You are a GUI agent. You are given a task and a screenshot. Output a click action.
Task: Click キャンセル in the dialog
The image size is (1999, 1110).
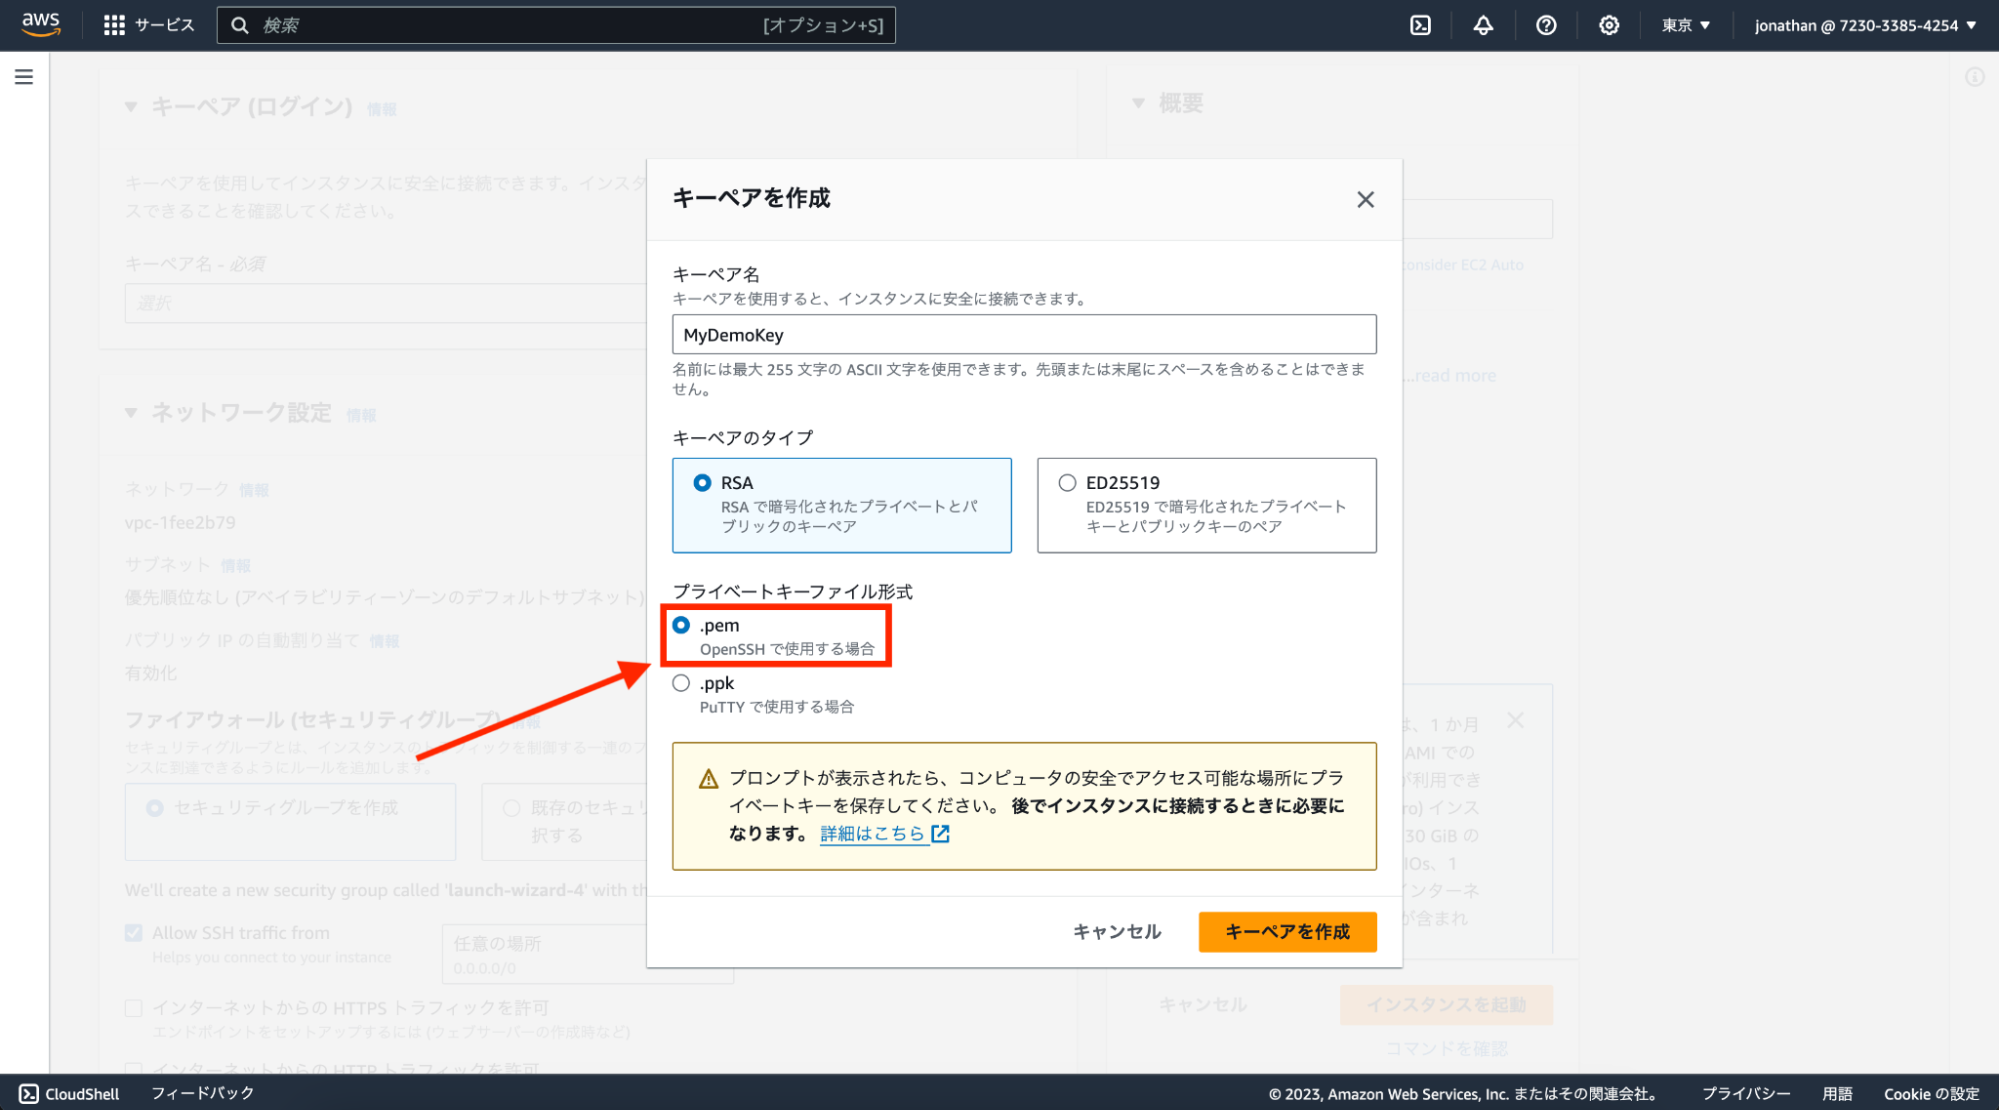click(1116, 931)
